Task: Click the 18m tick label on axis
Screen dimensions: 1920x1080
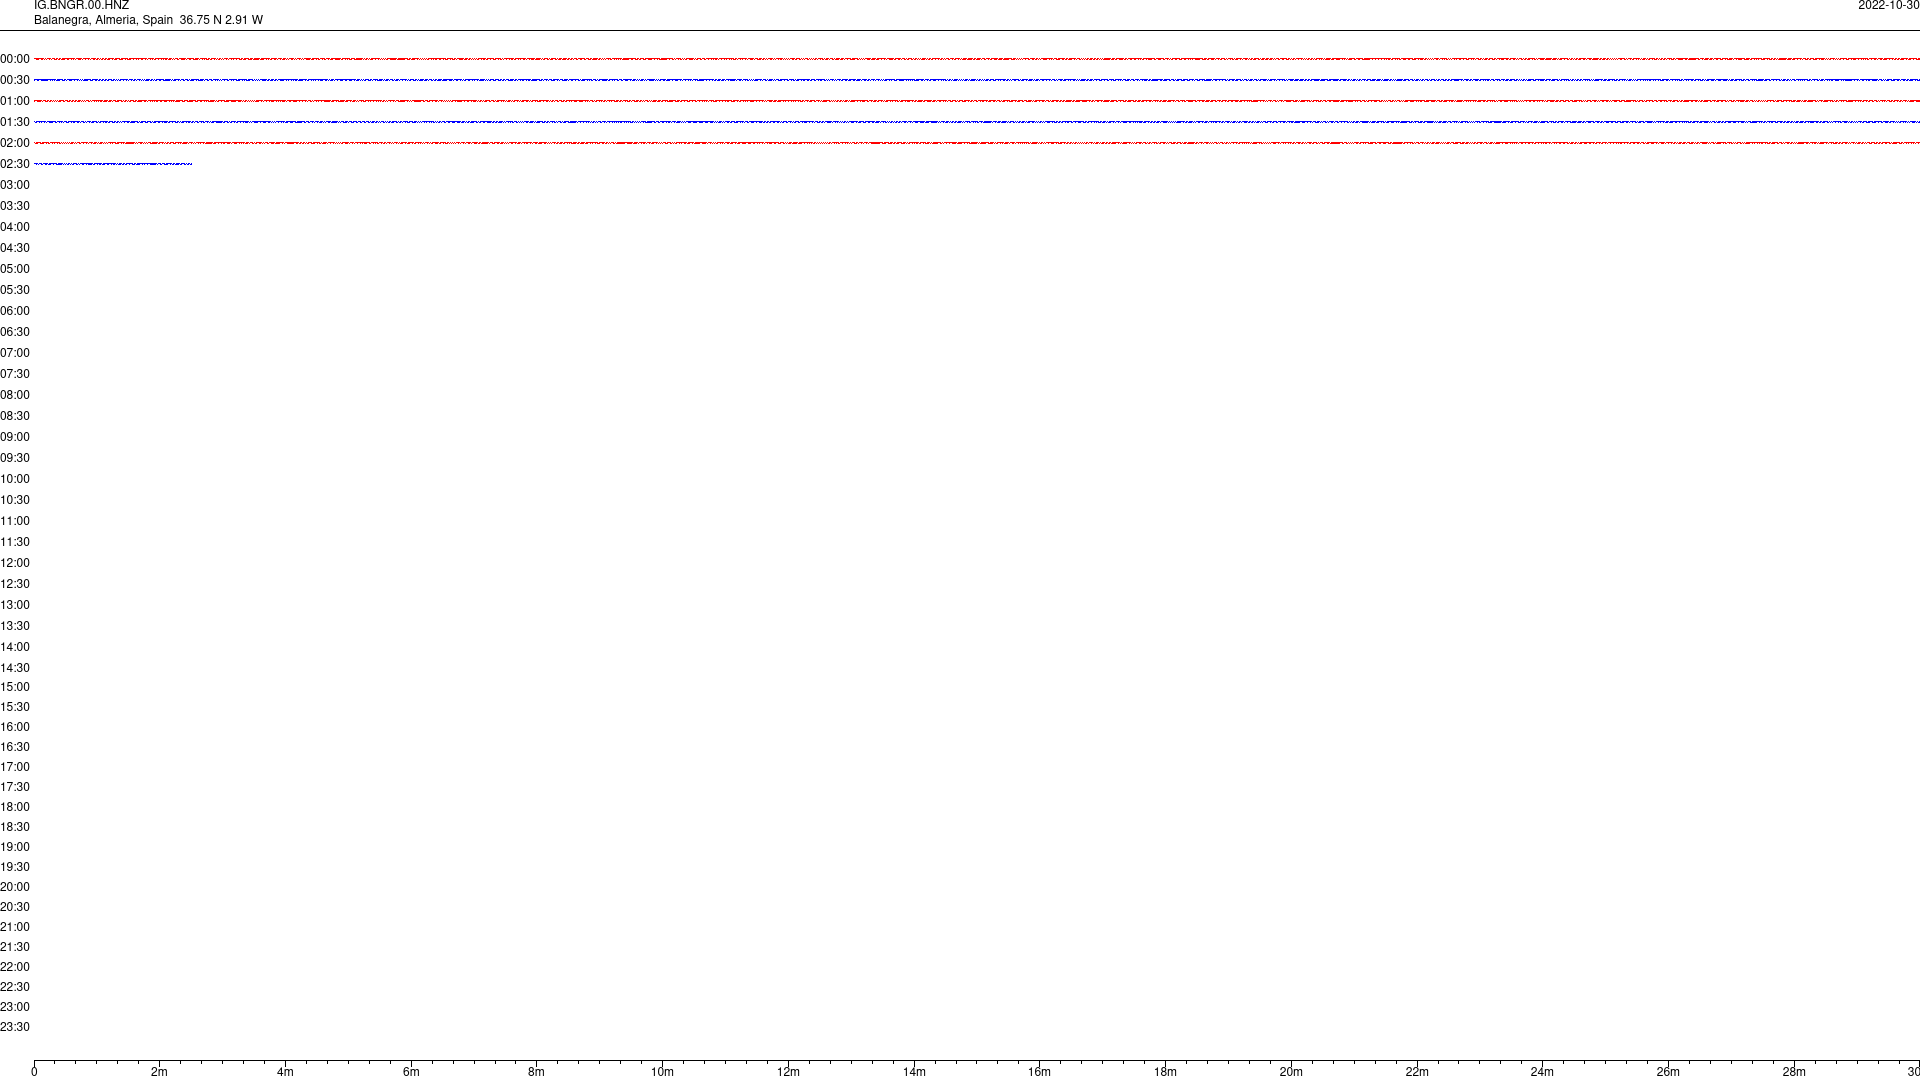Action: (x=1165, y=1072)
